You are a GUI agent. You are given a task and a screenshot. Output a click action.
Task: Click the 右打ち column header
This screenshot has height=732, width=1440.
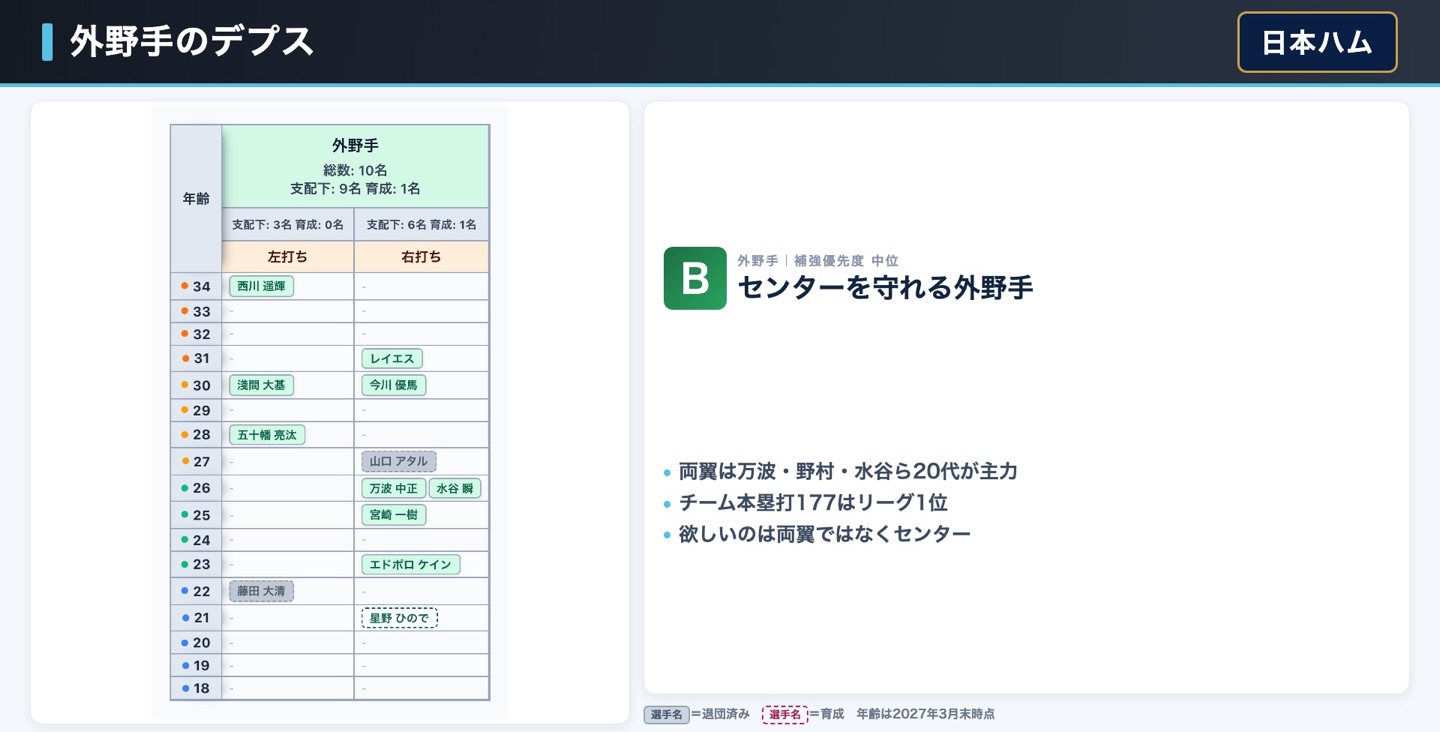pos(422,256)
